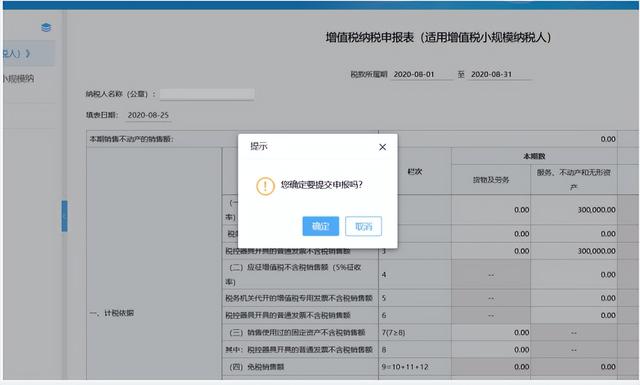Click the 纳税人名称 input field
Image resolution: width=640 pixels, height=385 pixels.
pyautogui.click(x=207, y=94)
